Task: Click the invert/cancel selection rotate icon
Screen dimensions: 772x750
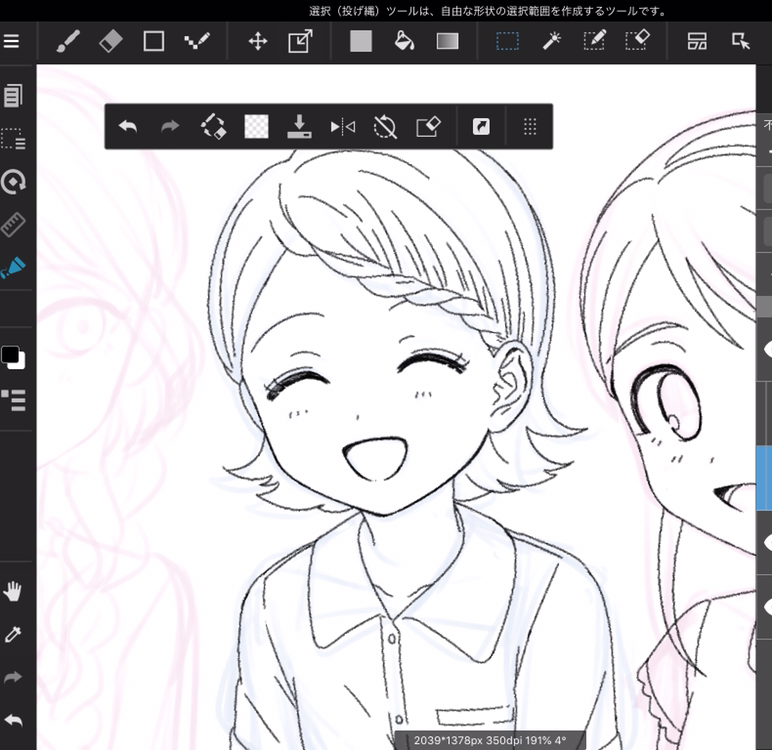Action: pos(385,127)
